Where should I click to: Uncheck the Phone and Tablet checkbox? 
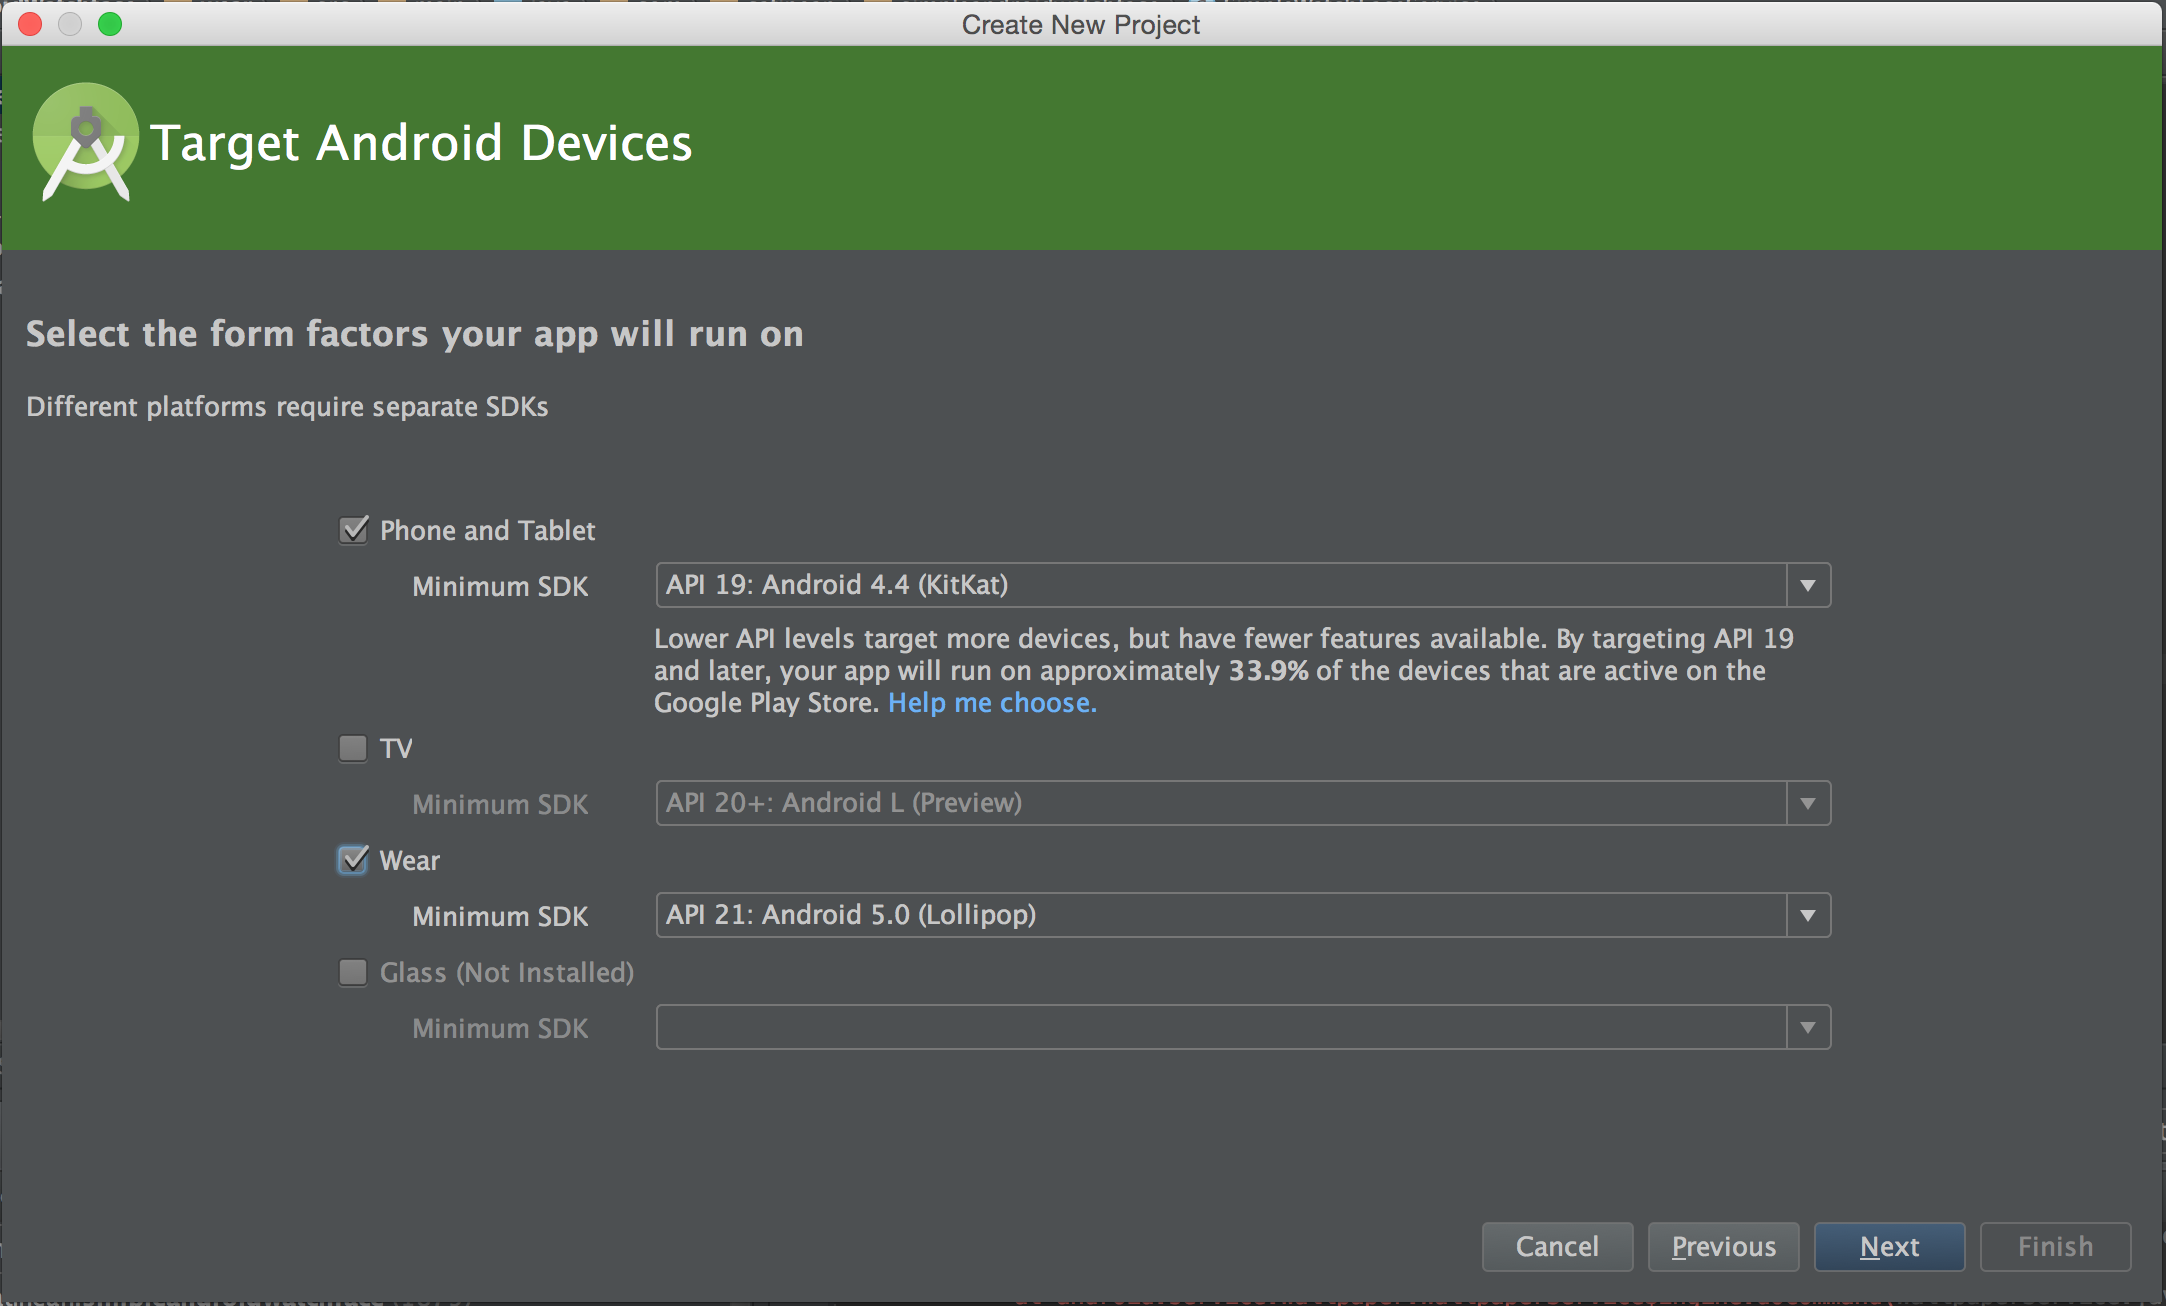(x=352, y=530)
